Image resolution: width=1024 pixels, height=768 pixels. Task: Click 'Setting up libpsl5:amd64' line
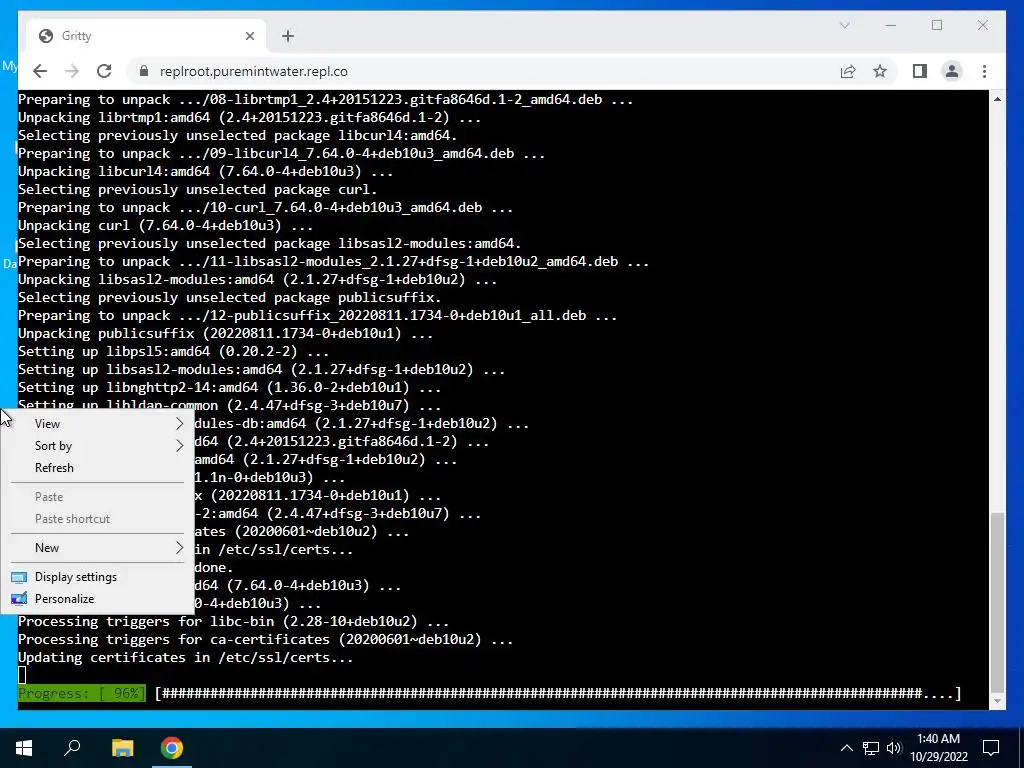tap(173, 351)
